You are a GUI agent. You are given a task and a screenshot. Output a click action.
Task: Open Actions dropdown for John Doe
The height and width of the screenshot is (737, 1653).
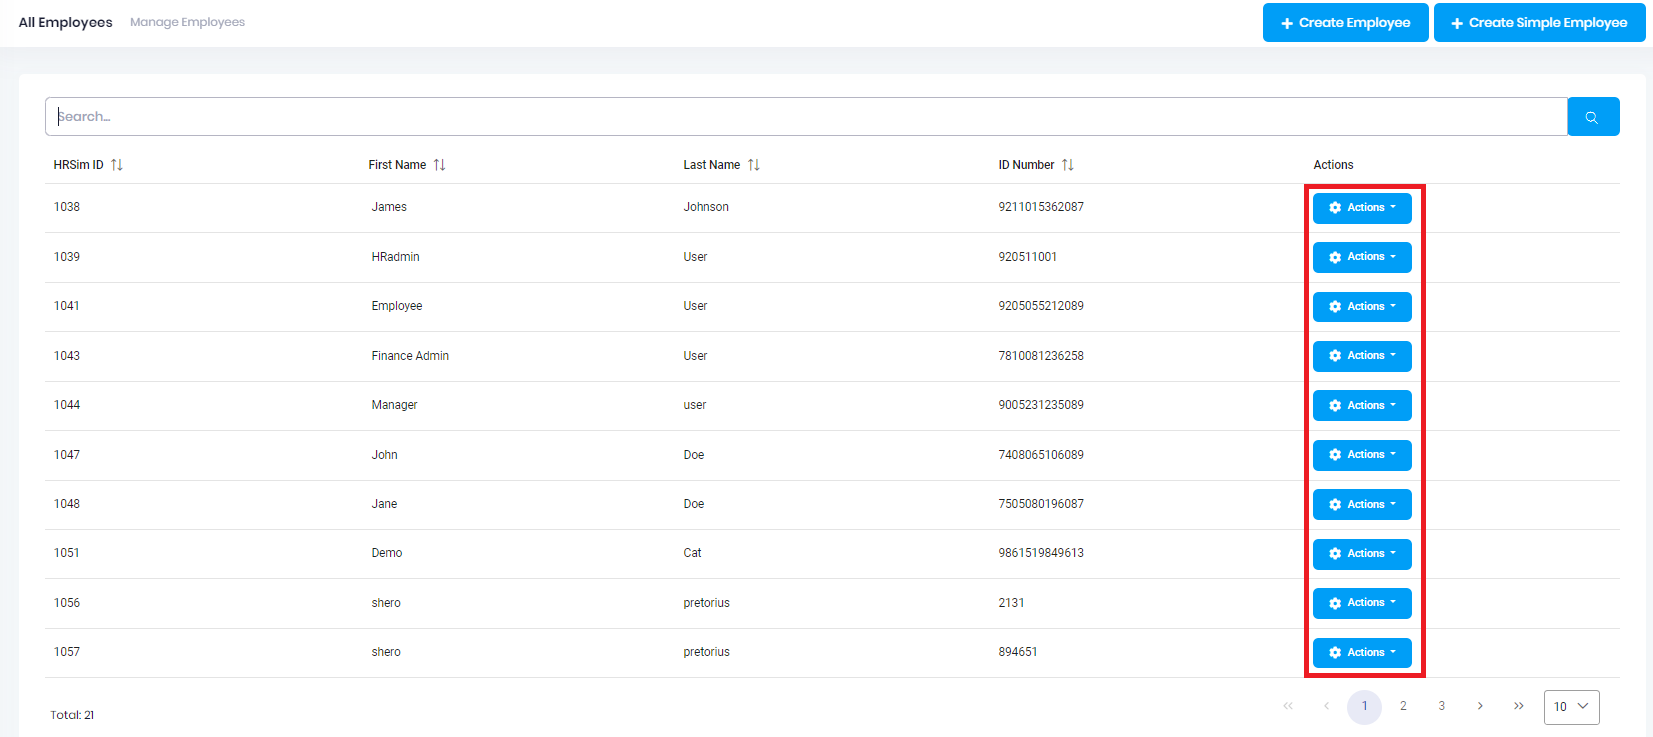point(1362,455)
